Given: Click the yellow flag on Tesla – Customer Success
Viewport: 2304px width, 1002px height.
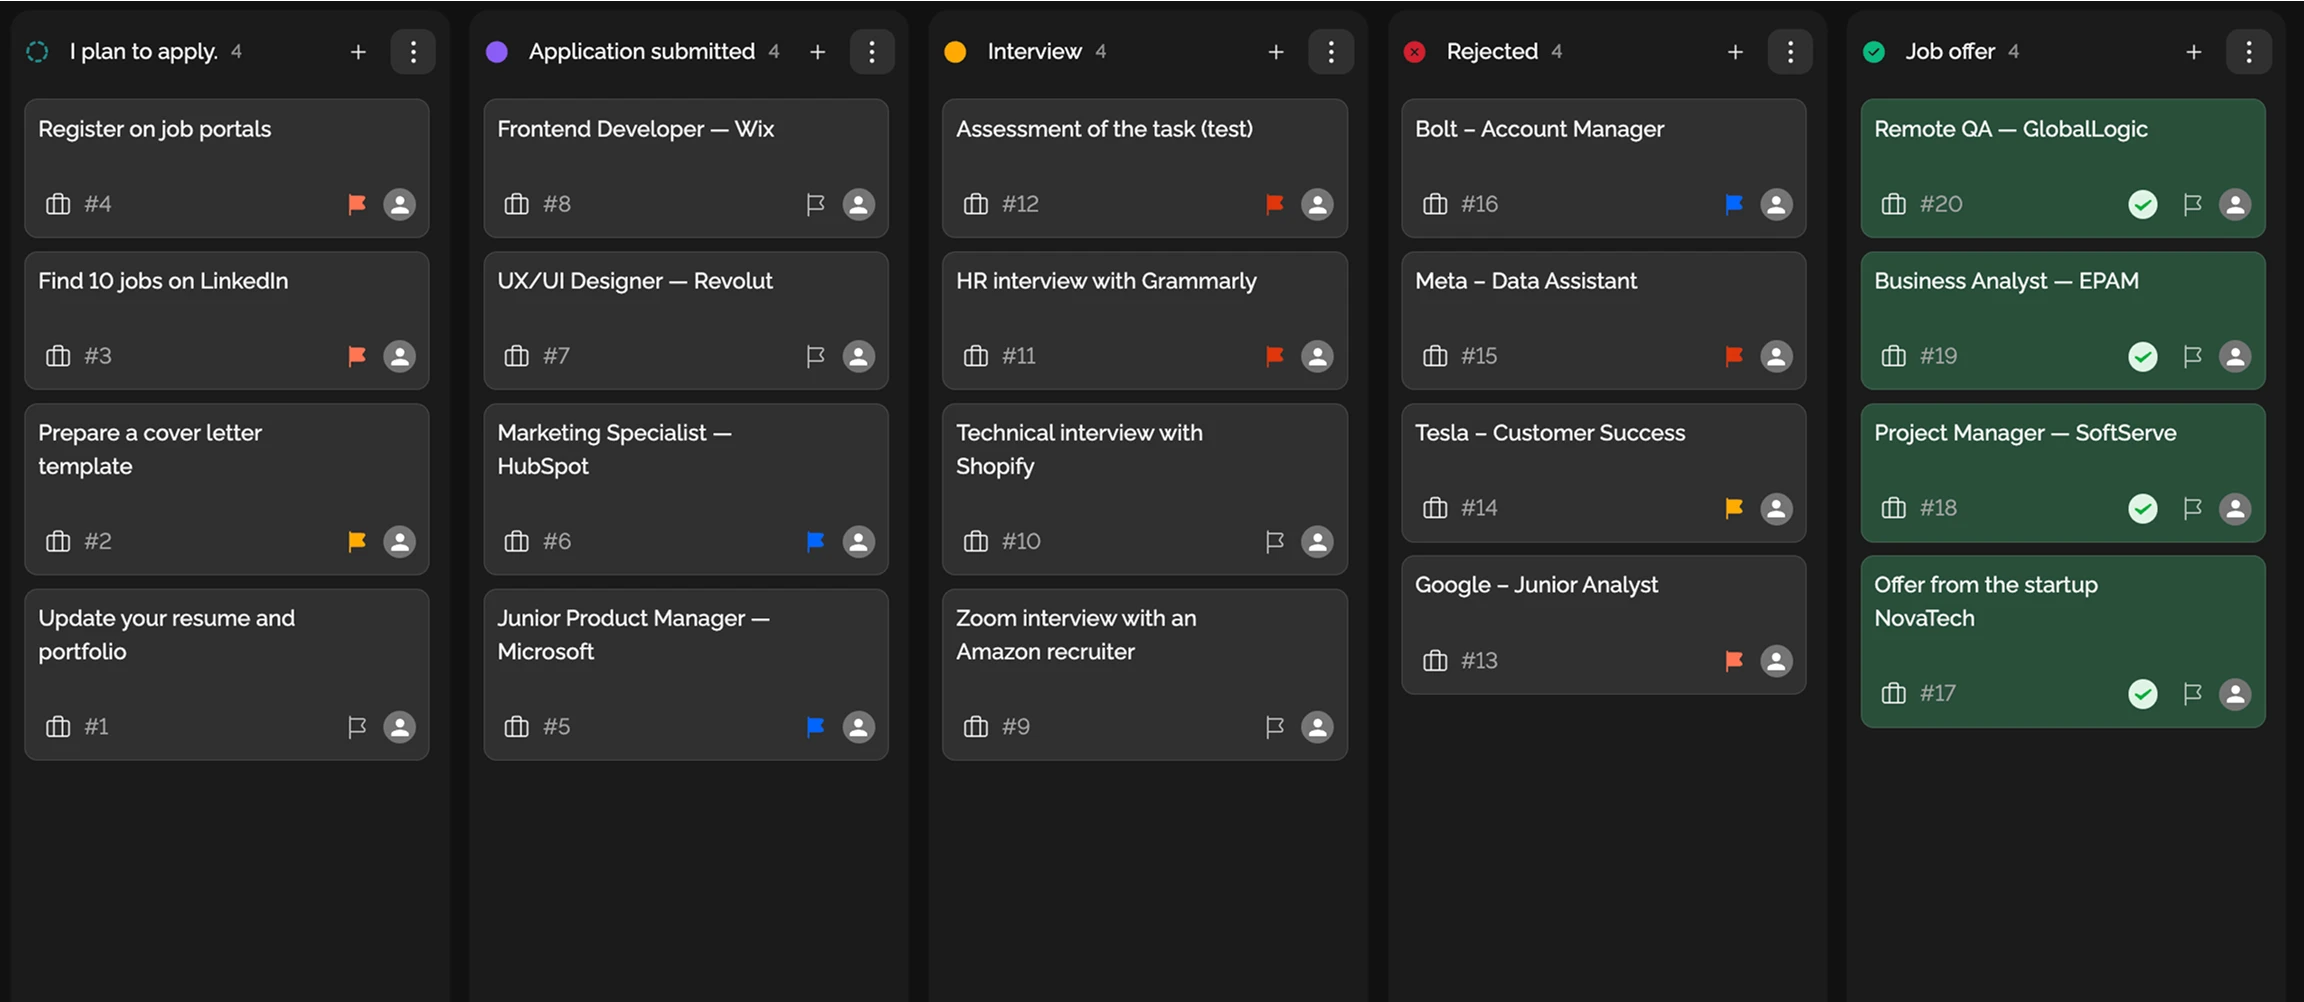Looking at the screenshot, I should pos(1733,508).
